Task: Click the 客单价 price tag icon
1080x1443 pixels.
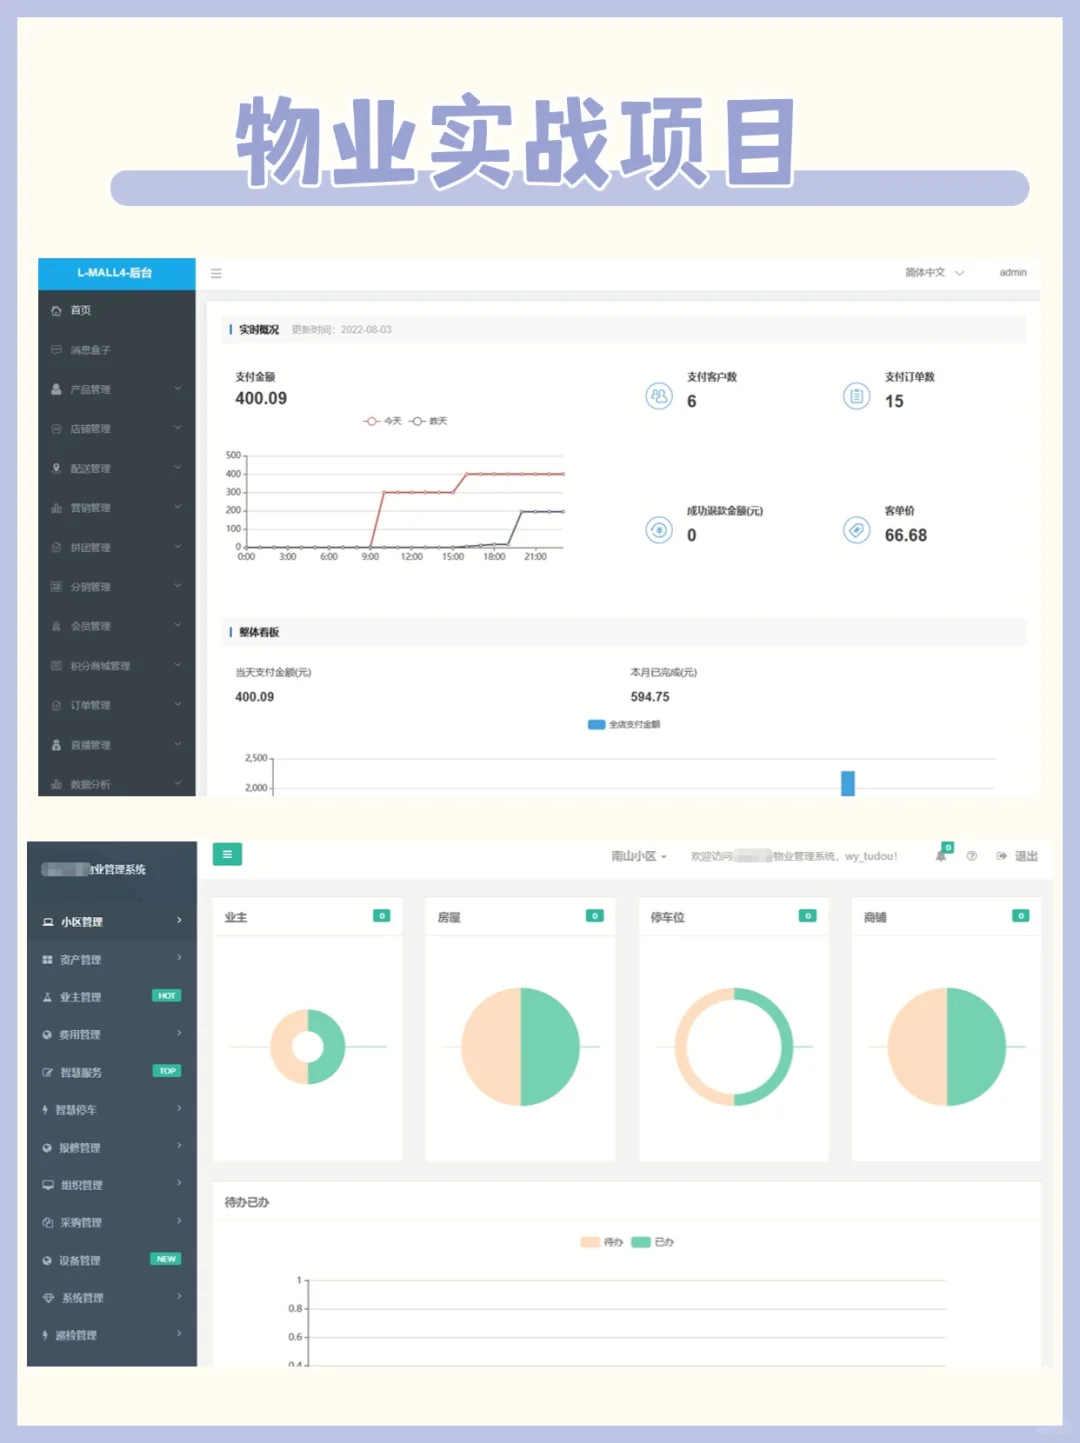Action: point(857,529)
